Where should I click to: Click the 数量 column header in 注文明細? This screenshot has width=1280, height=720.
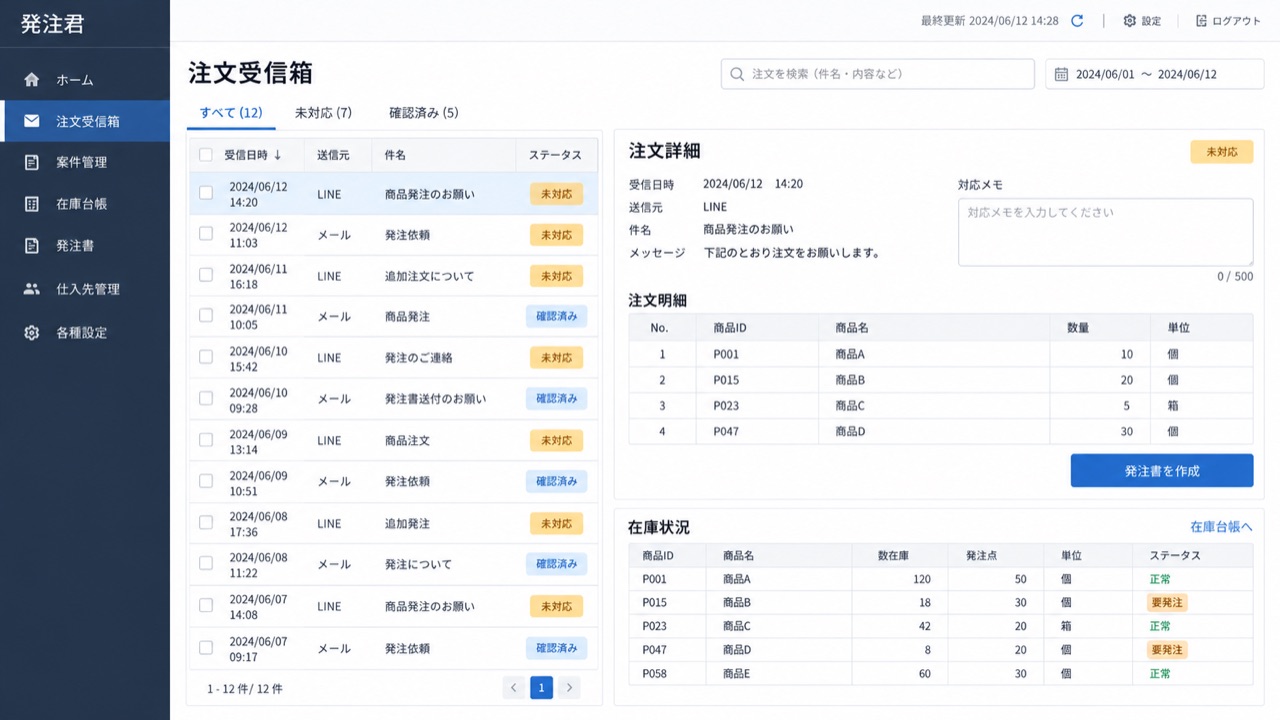pos(1077,327)
